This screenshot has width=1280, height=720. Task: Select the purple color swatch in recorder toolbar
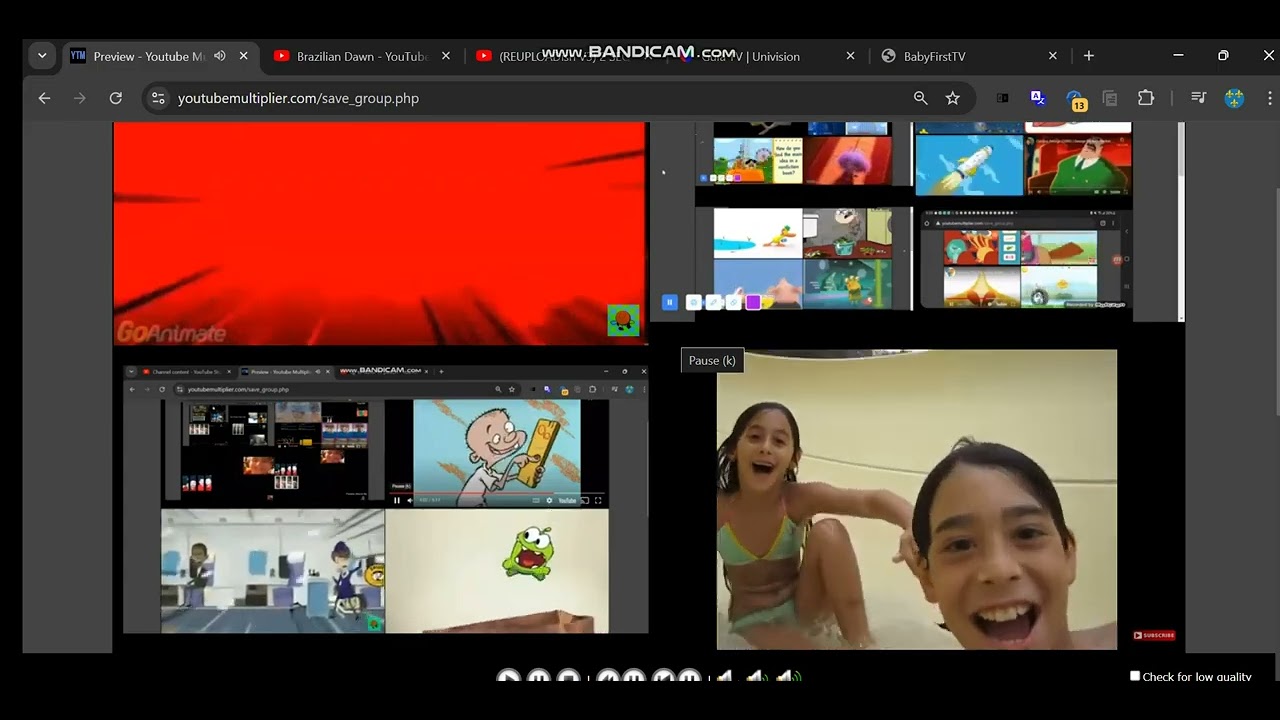click(753, 302)
